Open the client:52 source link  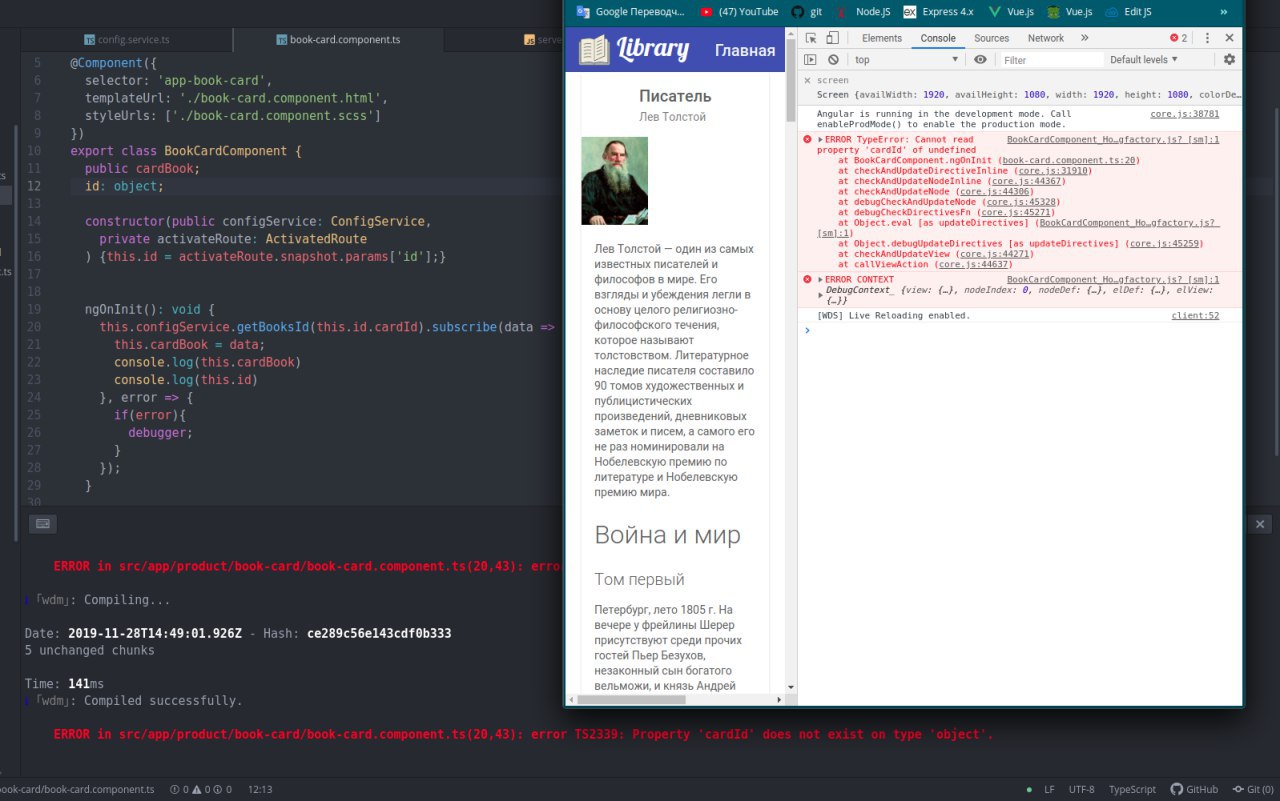(x=1195, y=316)
